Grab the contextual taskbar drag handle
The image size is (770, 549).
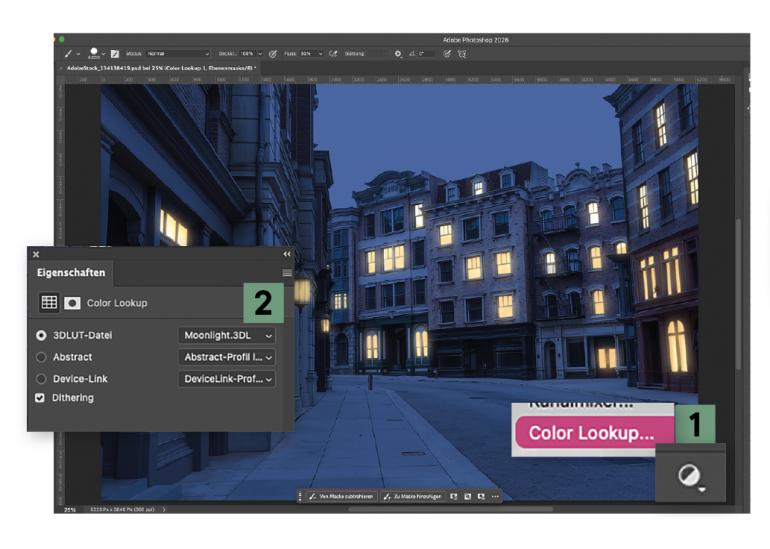point(300,496)
